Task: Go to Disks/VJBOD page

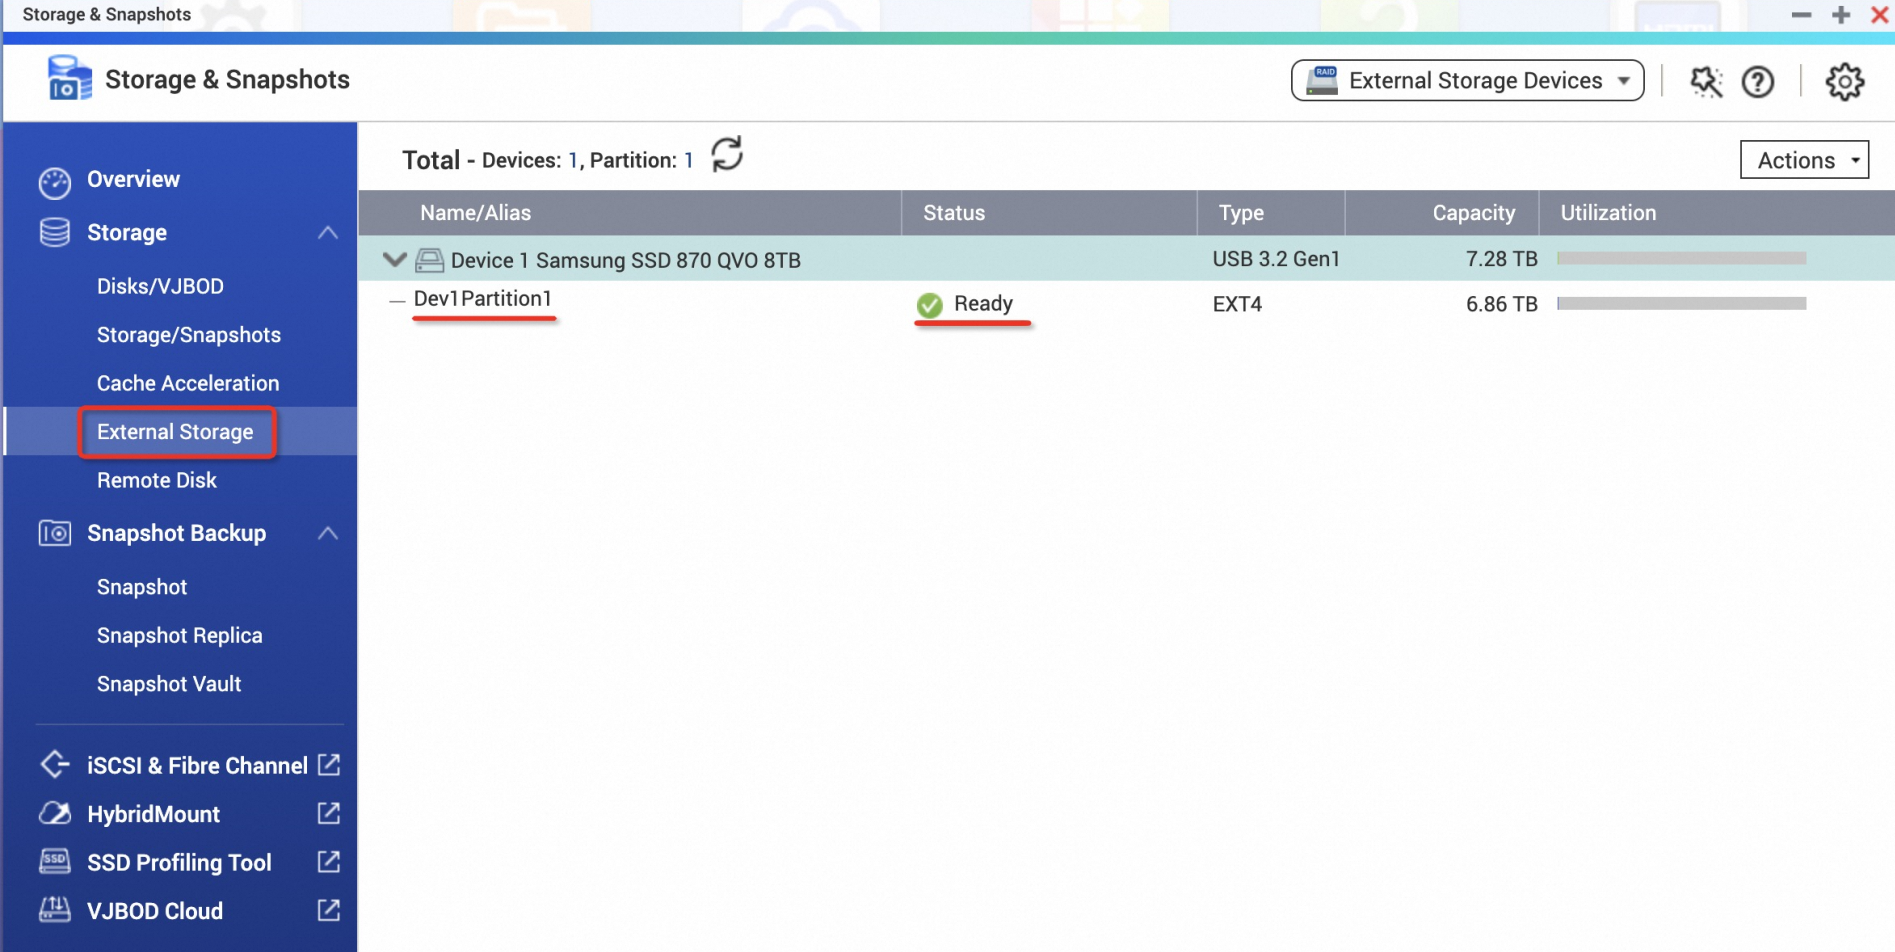Action: (x=160, y=286)
